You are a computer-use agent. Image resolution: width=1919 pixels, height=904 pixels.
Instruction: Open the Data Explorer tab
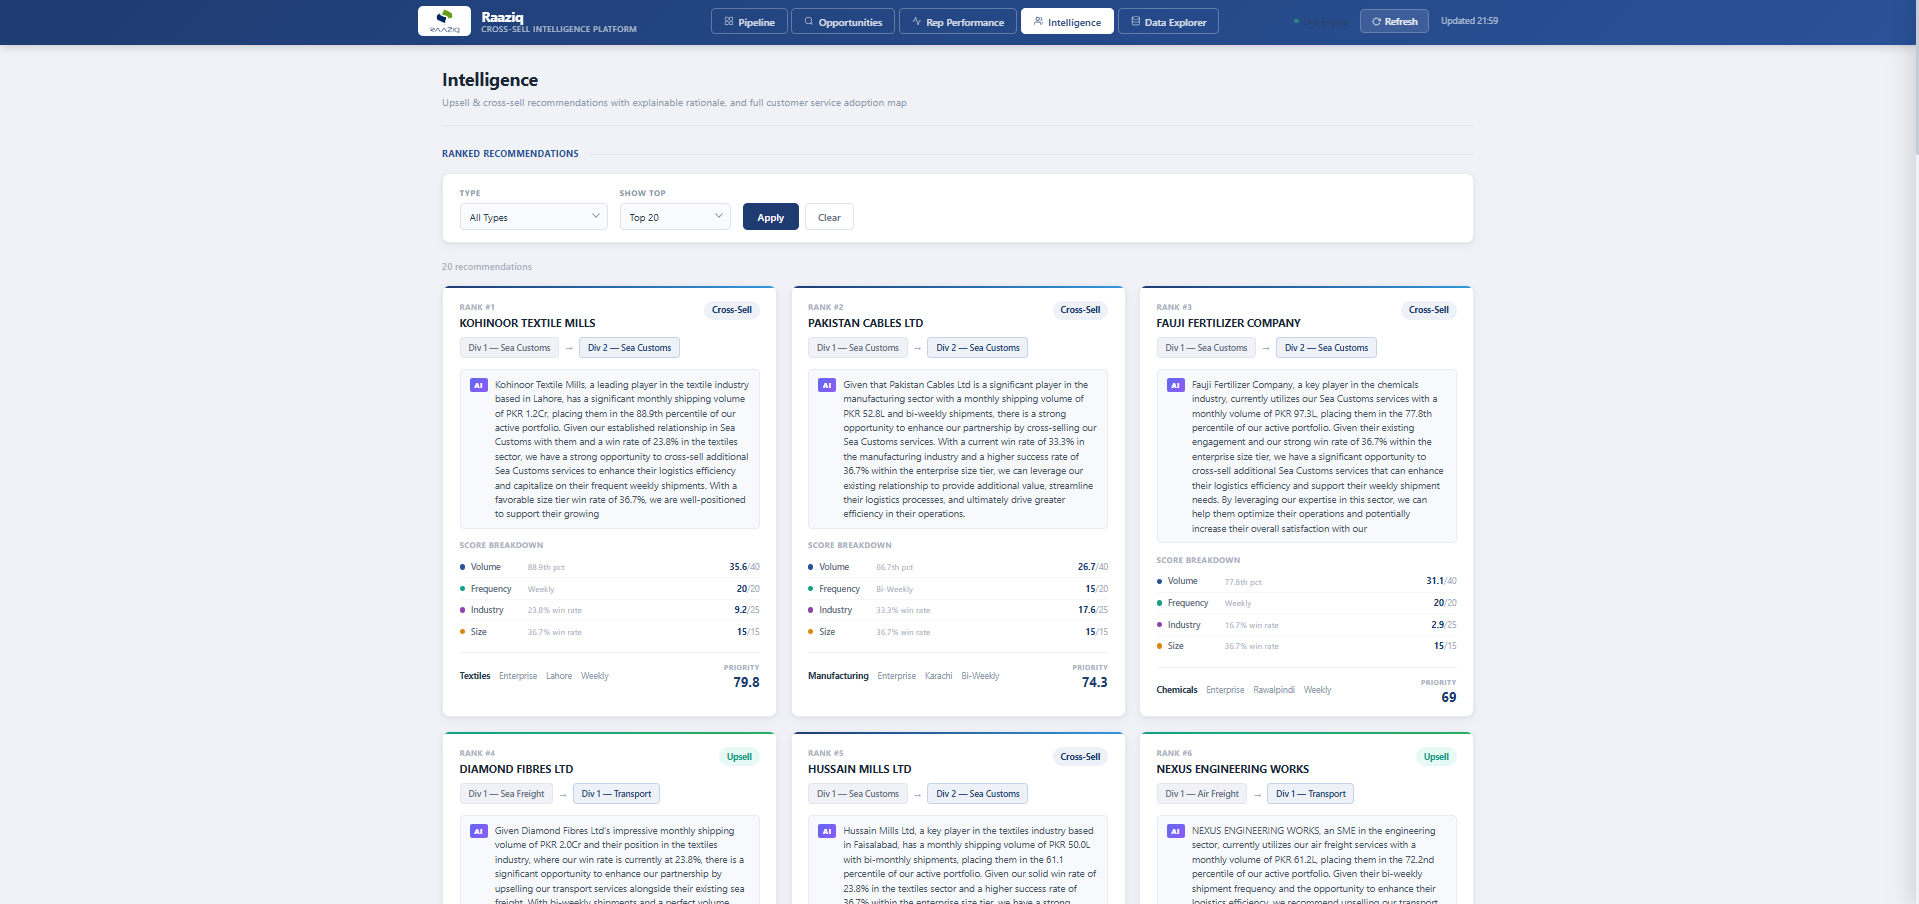(1168, 22)
